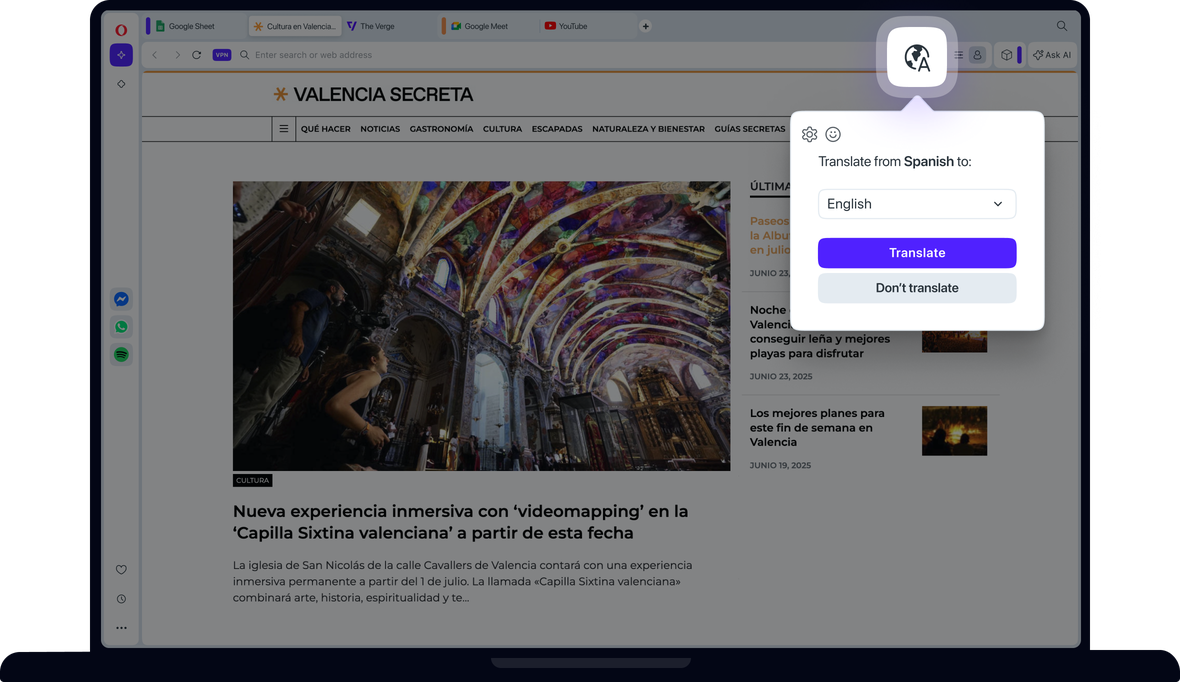1180x682 pixels.
Task: Switch to the YouTube tab
Action: (x=572, y=26)
